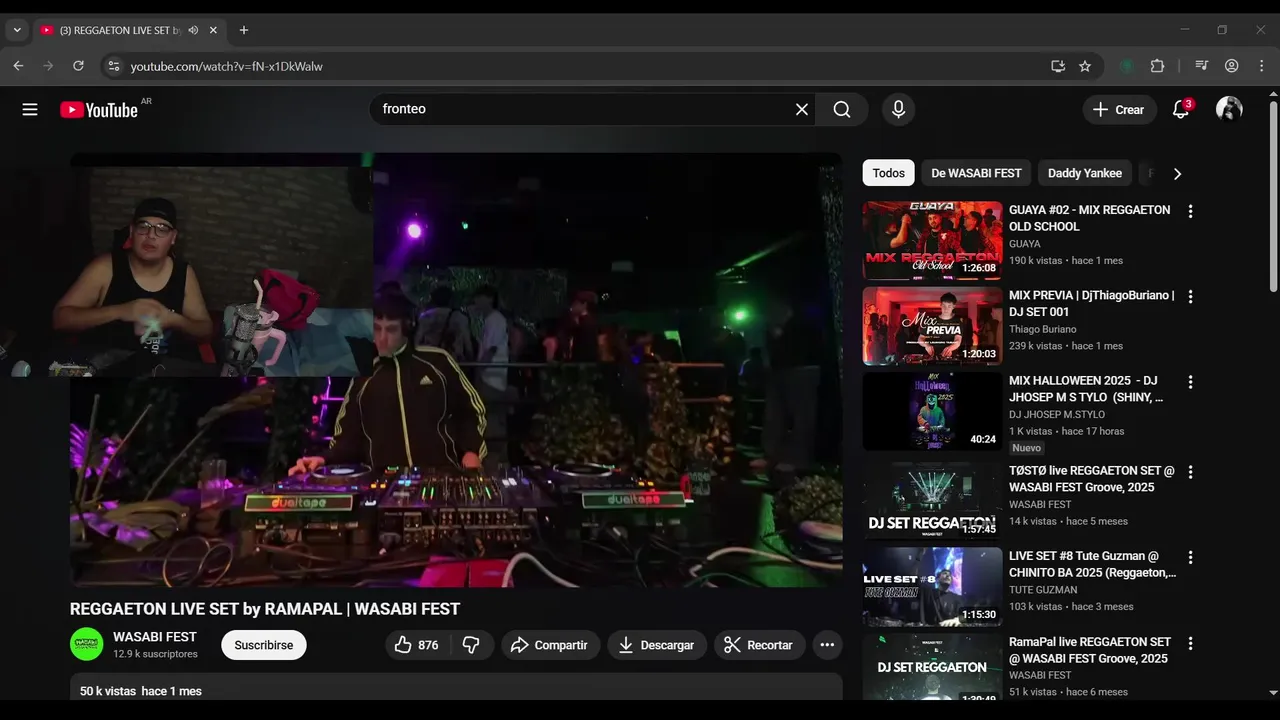The height and width of the screenshot is (720, 1280).
Task: Click the video player area
Action: pos(456,370)
